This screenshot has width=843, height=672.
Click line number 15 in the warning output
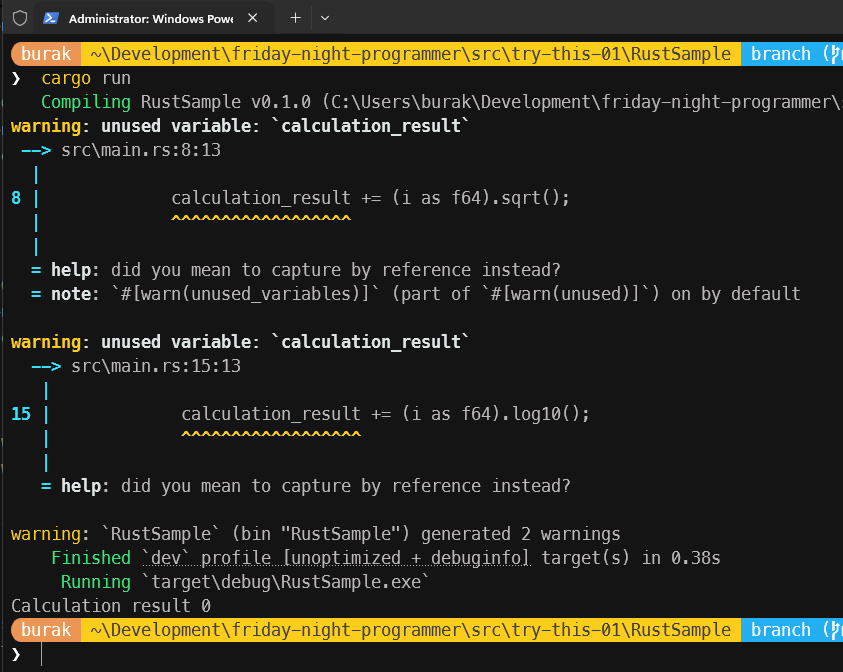(21, 414)
